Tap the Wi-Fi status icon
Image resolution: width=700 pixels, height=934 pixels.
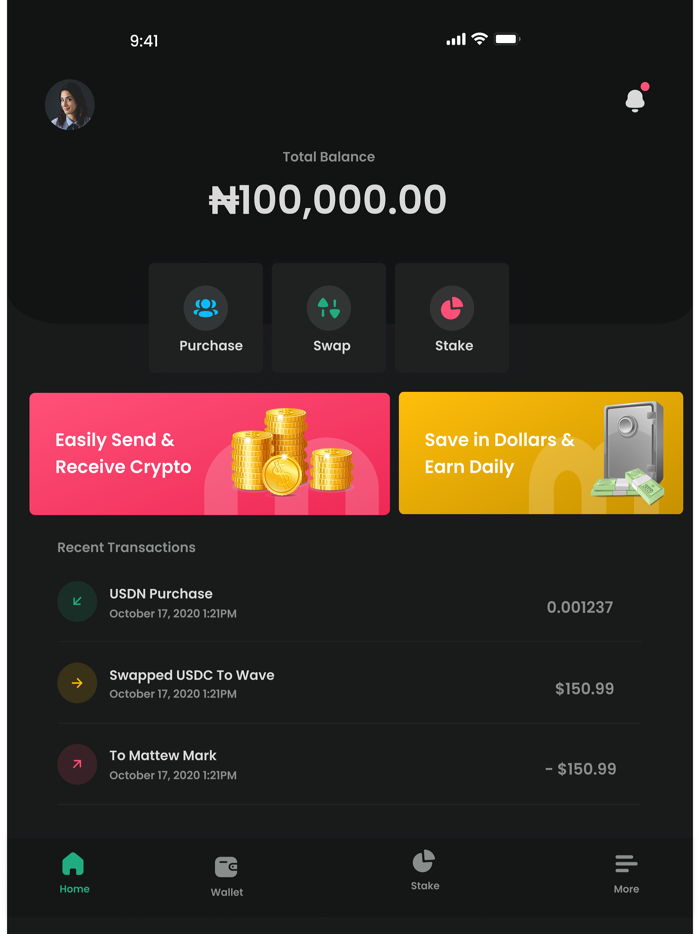click(480, 39)
